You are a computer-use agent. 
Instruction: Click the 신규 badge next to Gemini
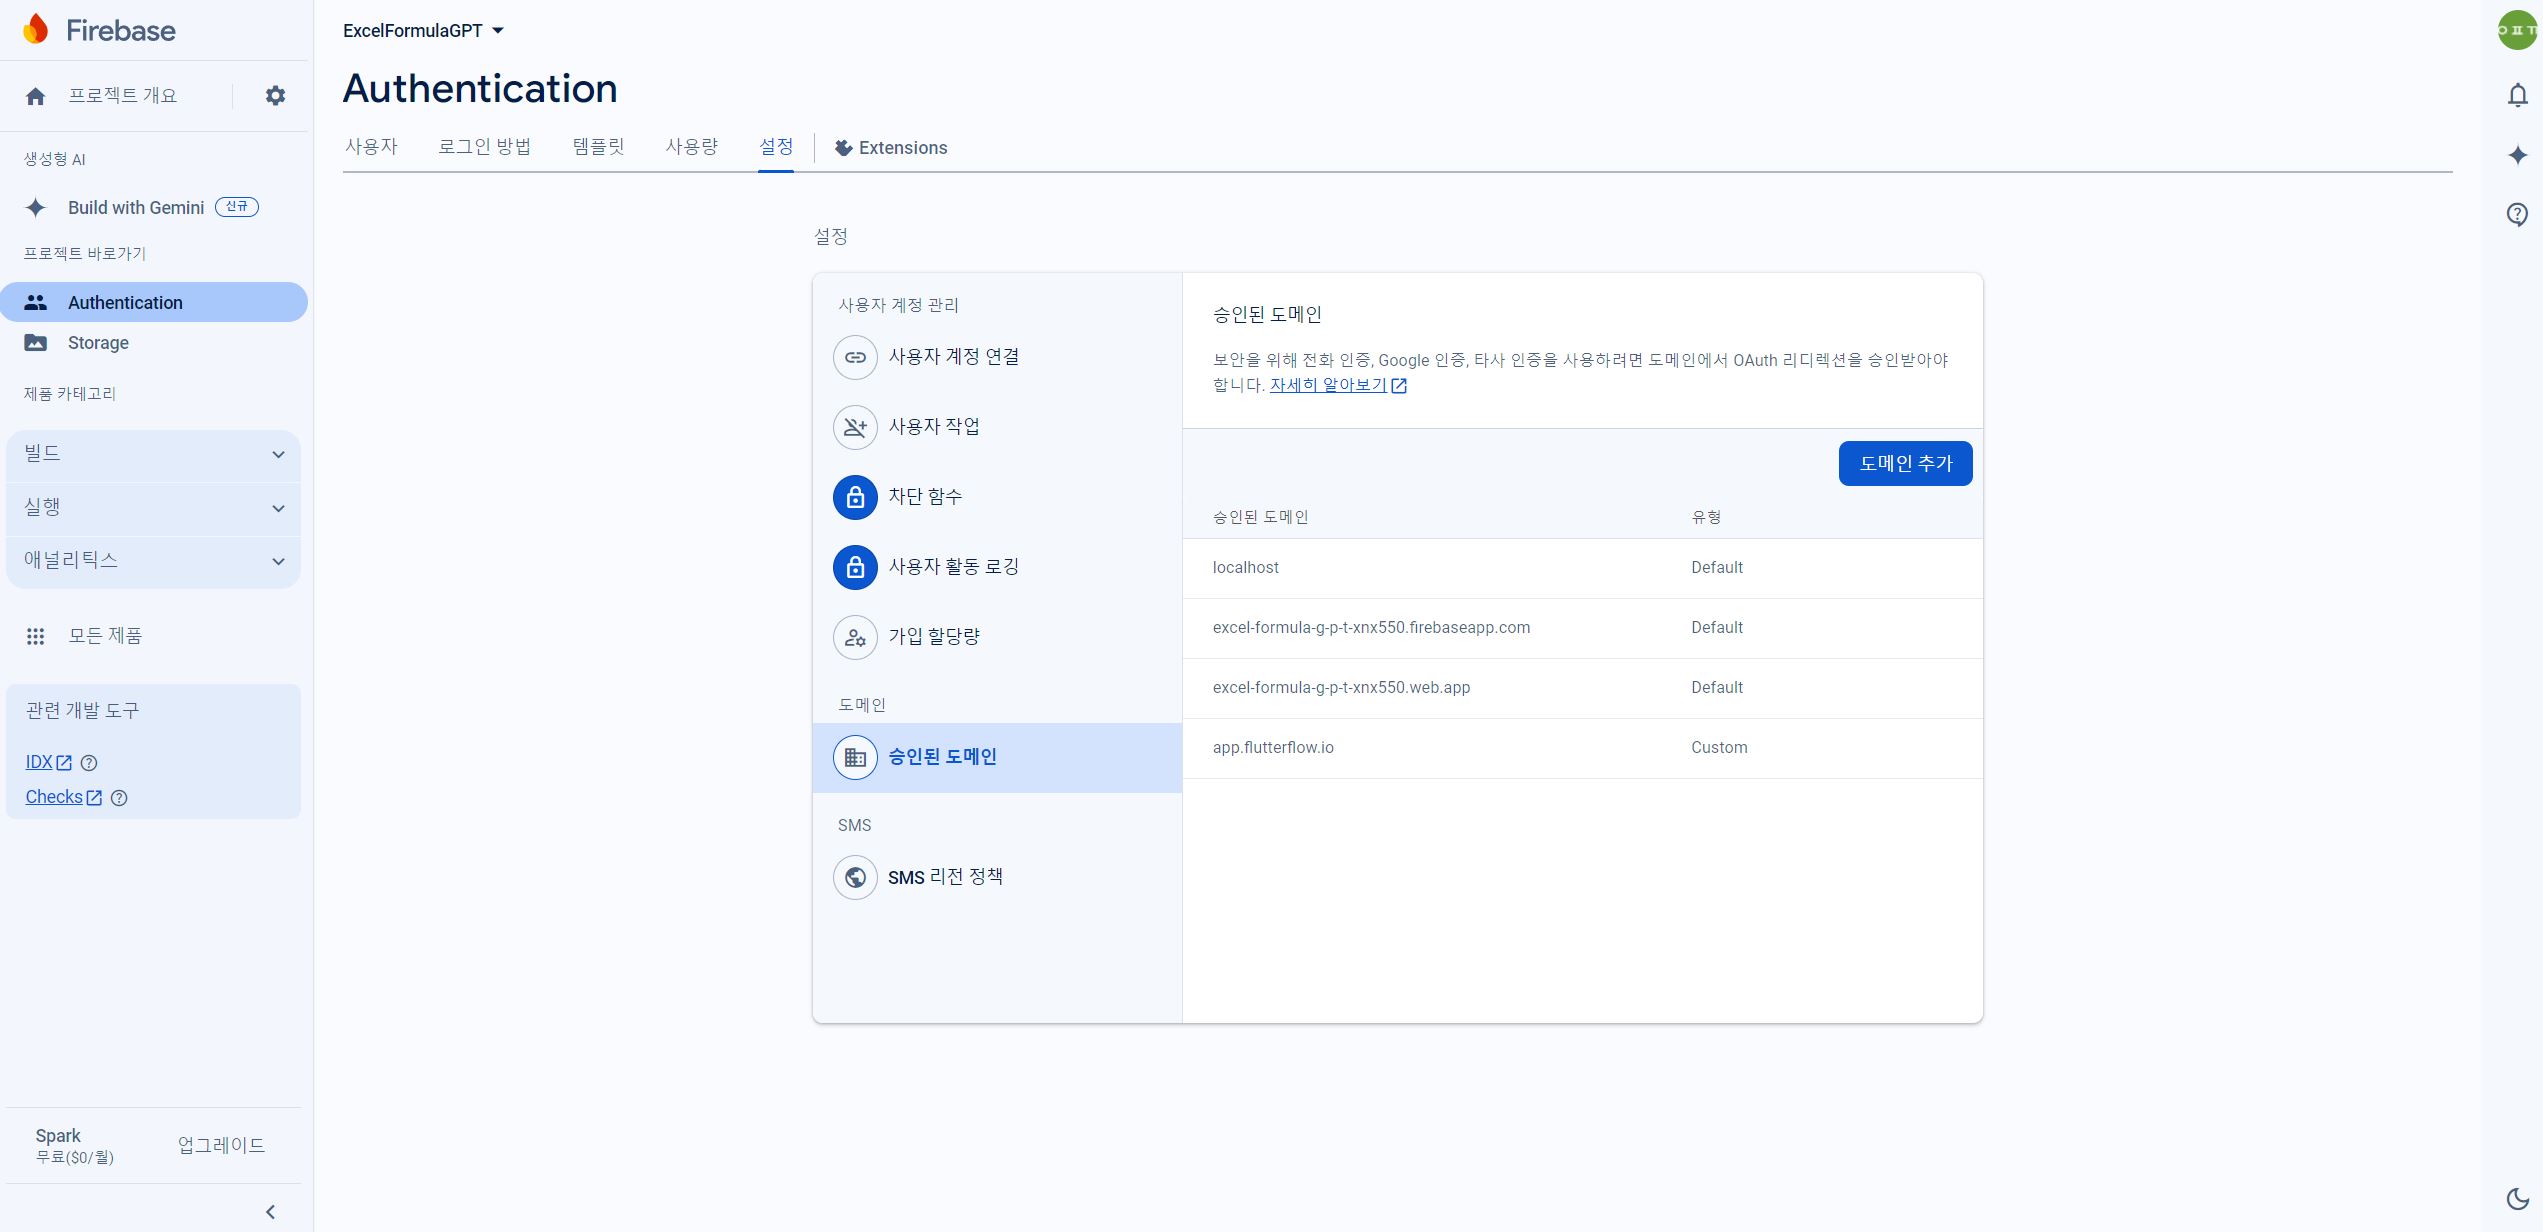237,207
